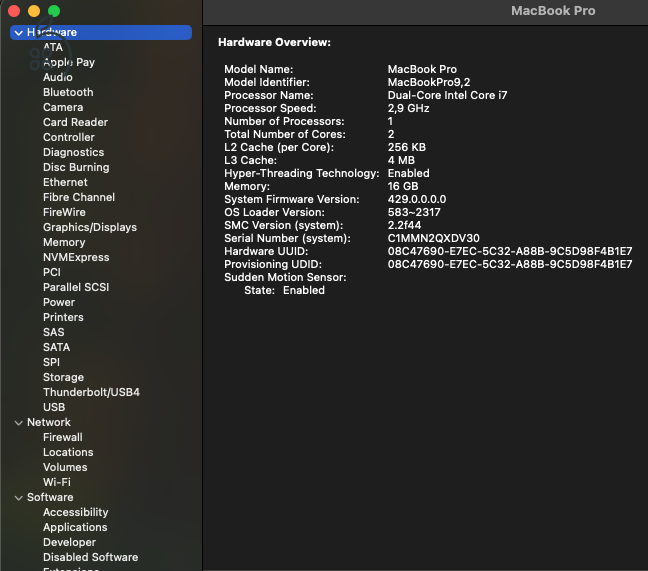The image size is (648, 571).
Task: Click the SMC version 2.2f44
Action: point(404,226)
